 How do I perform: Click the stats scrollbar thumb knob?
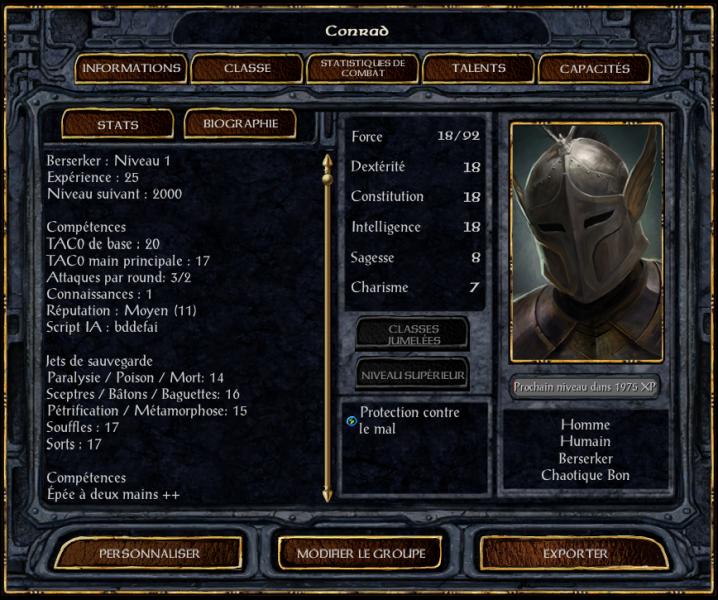click(327, 177)
